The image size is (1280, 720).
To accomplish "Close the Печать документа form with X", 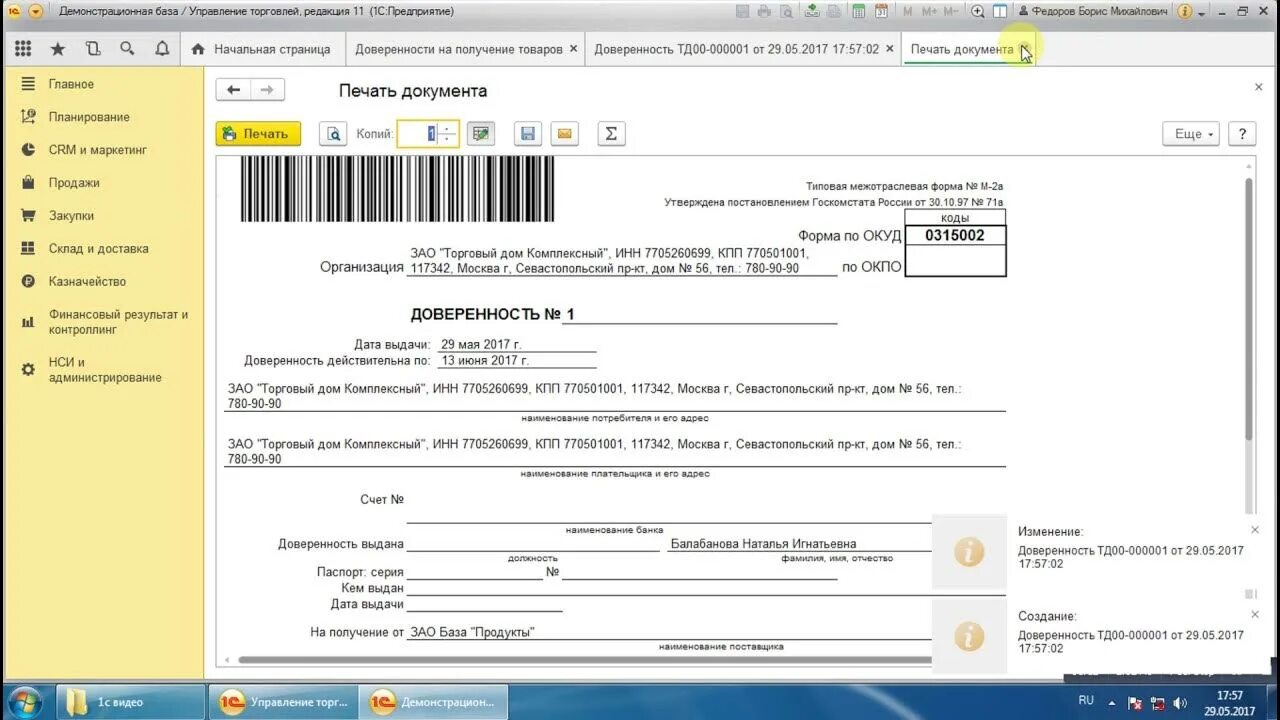I will 1258,87.
